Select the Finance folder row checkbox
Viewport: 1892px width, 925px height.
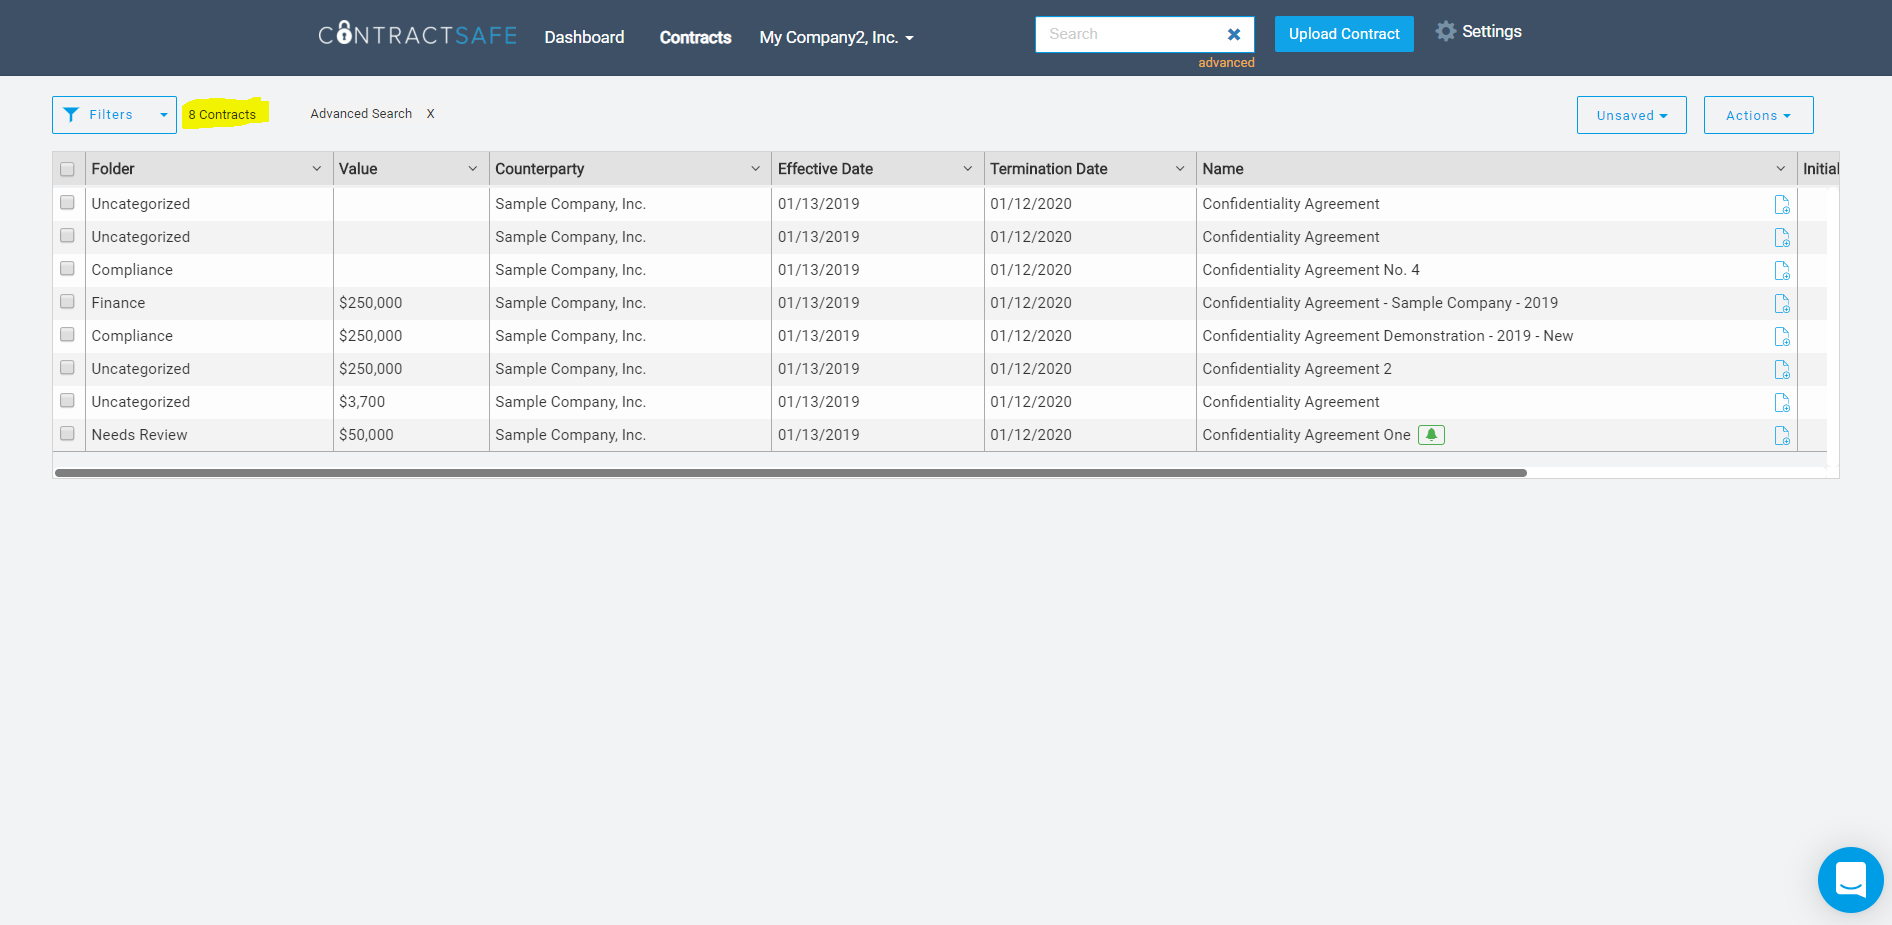[67, 302]
